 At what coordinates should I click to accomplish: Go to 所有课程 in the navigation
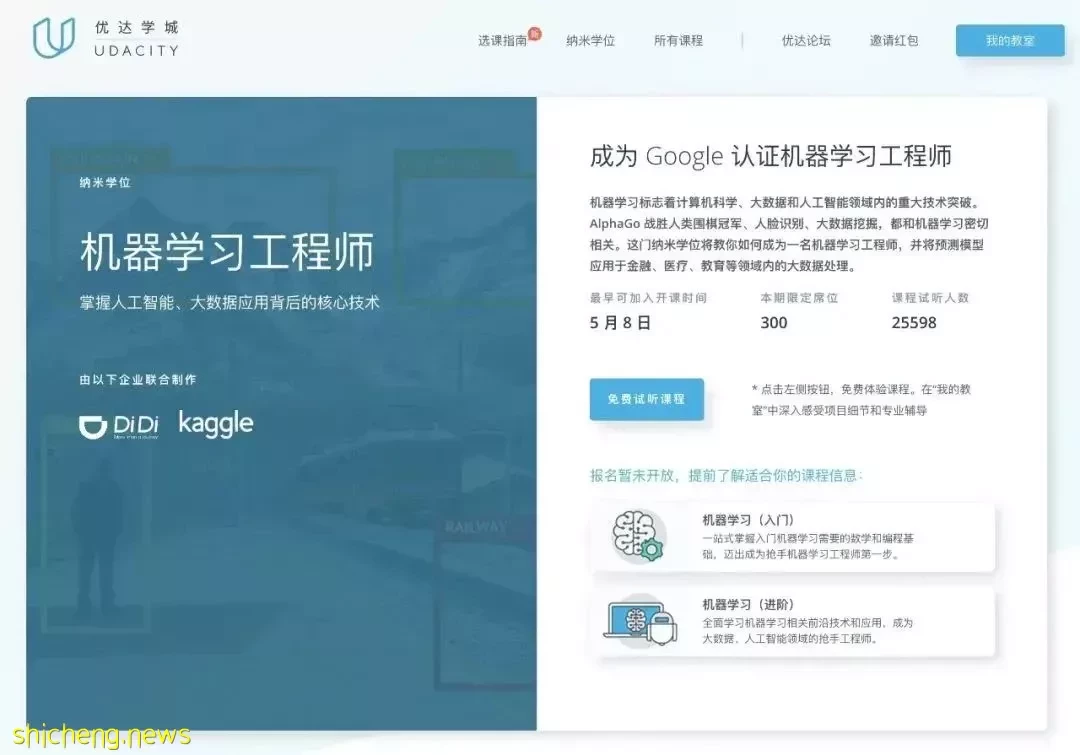[x=678, y=41]
